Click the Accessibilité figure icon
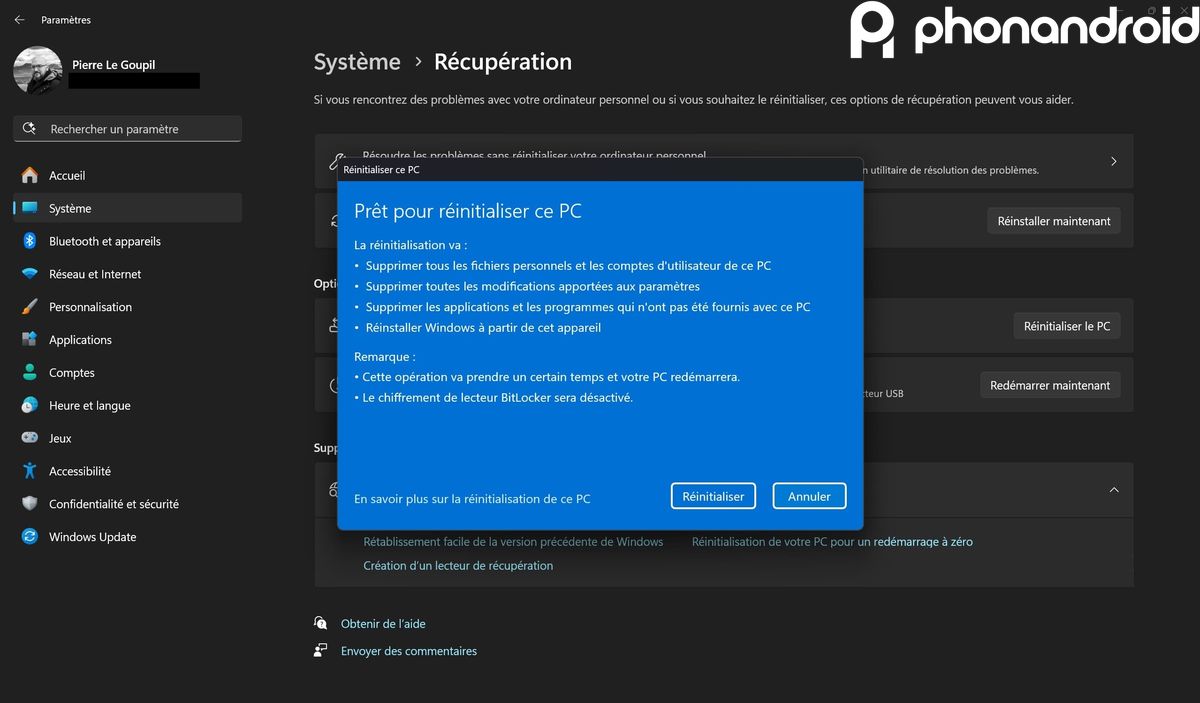1200x703 pixels. 30,471
